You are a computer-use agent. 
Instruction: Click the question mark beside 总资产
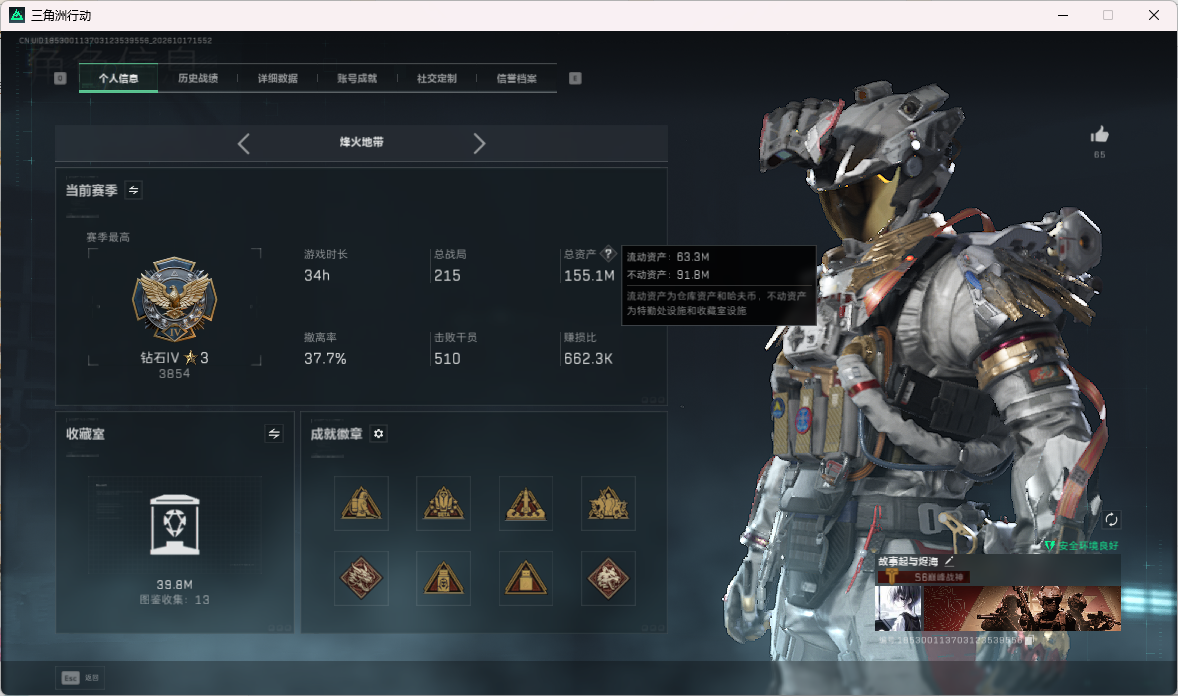(x=609, y=254)
